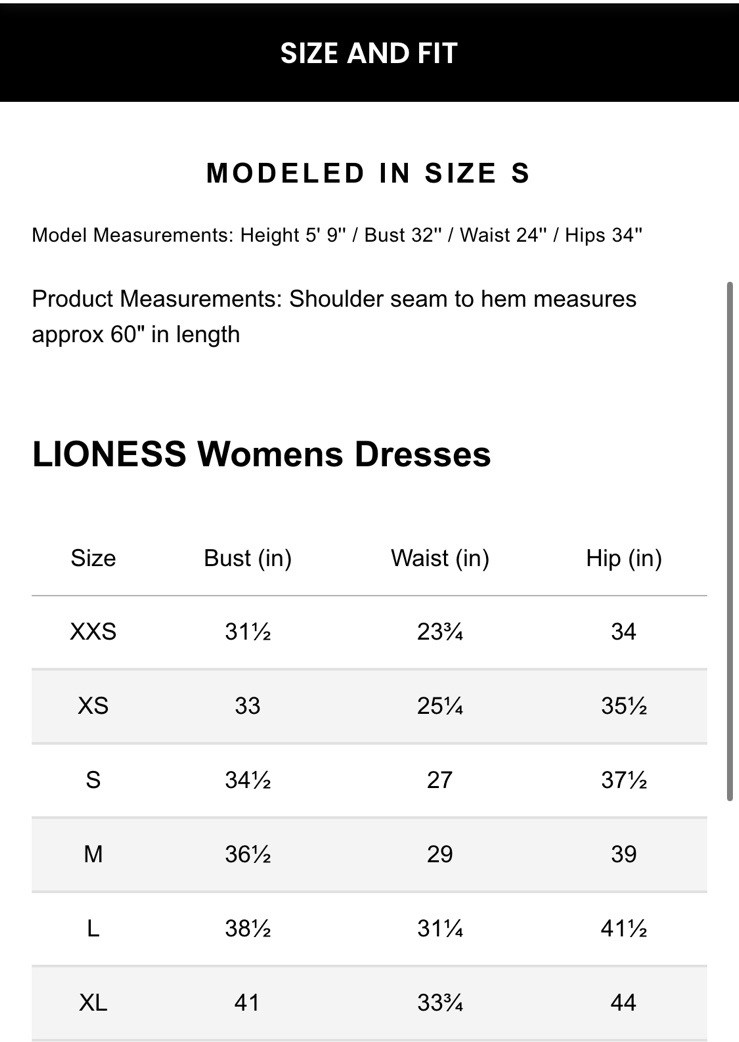Image resolution: width=739 pixels, height=1042 pixels.
Task: Click the Size column header
Action: [93, 558]
